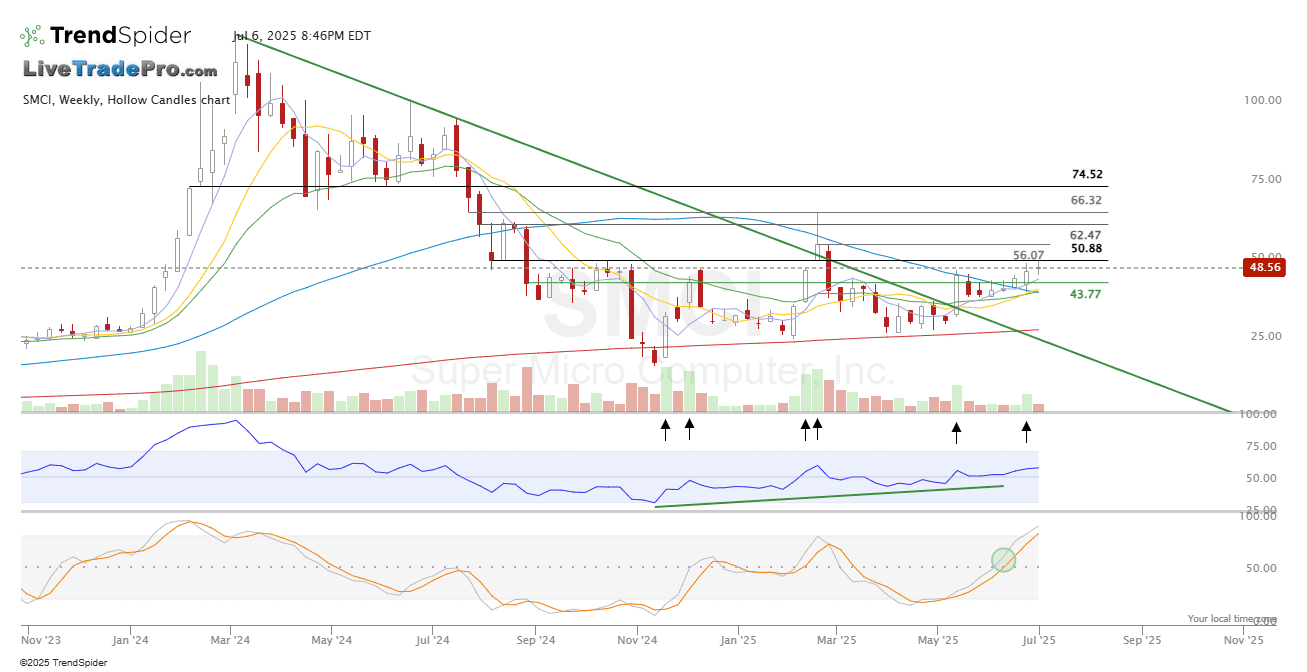Click the 75.00 label on the RSI panel

1263,446
